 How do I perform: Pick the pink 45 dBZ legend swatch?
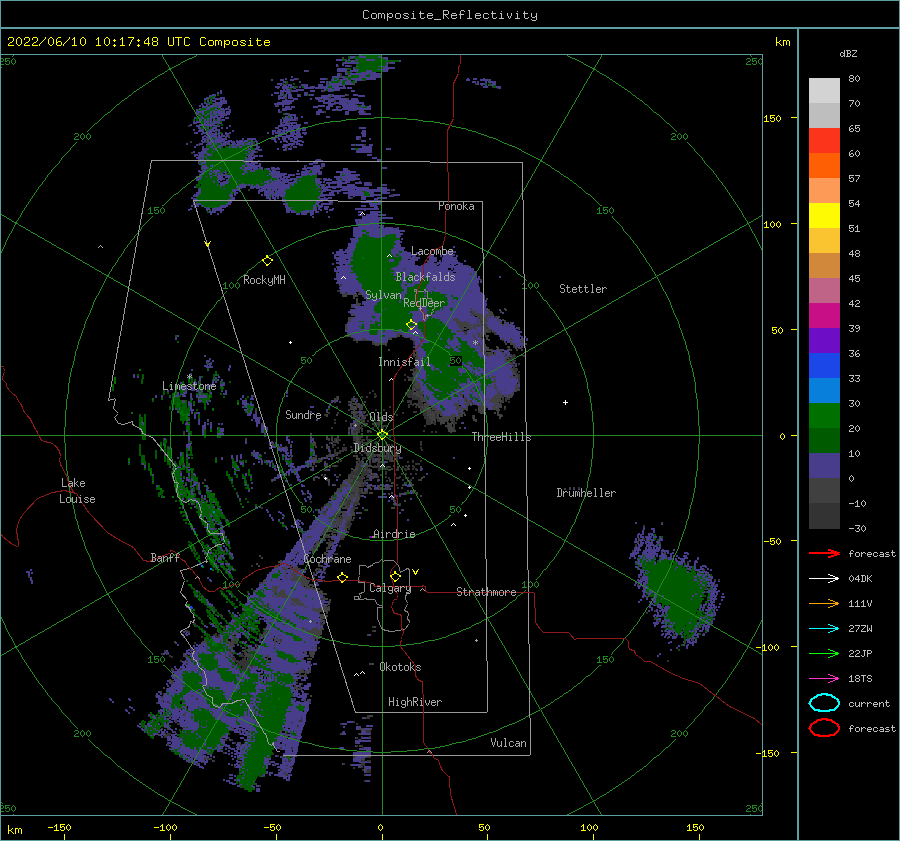tap(824, 290)
